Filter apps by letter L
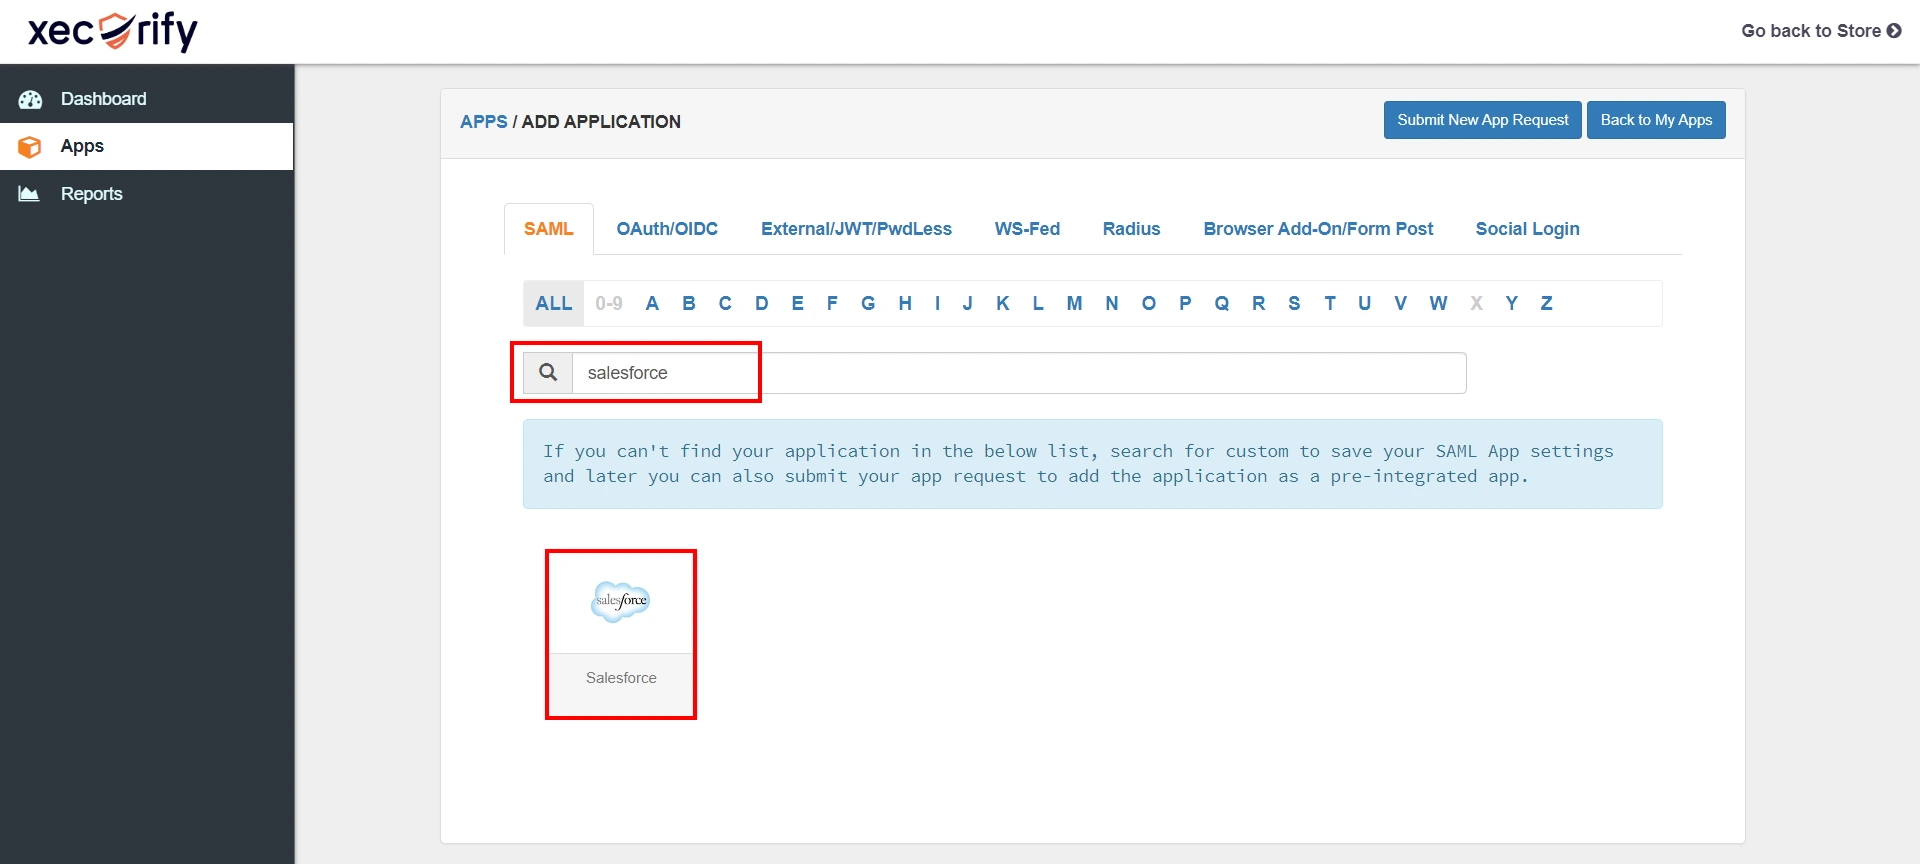The height and width of the screenshot is (864, 1920). 1038,303
